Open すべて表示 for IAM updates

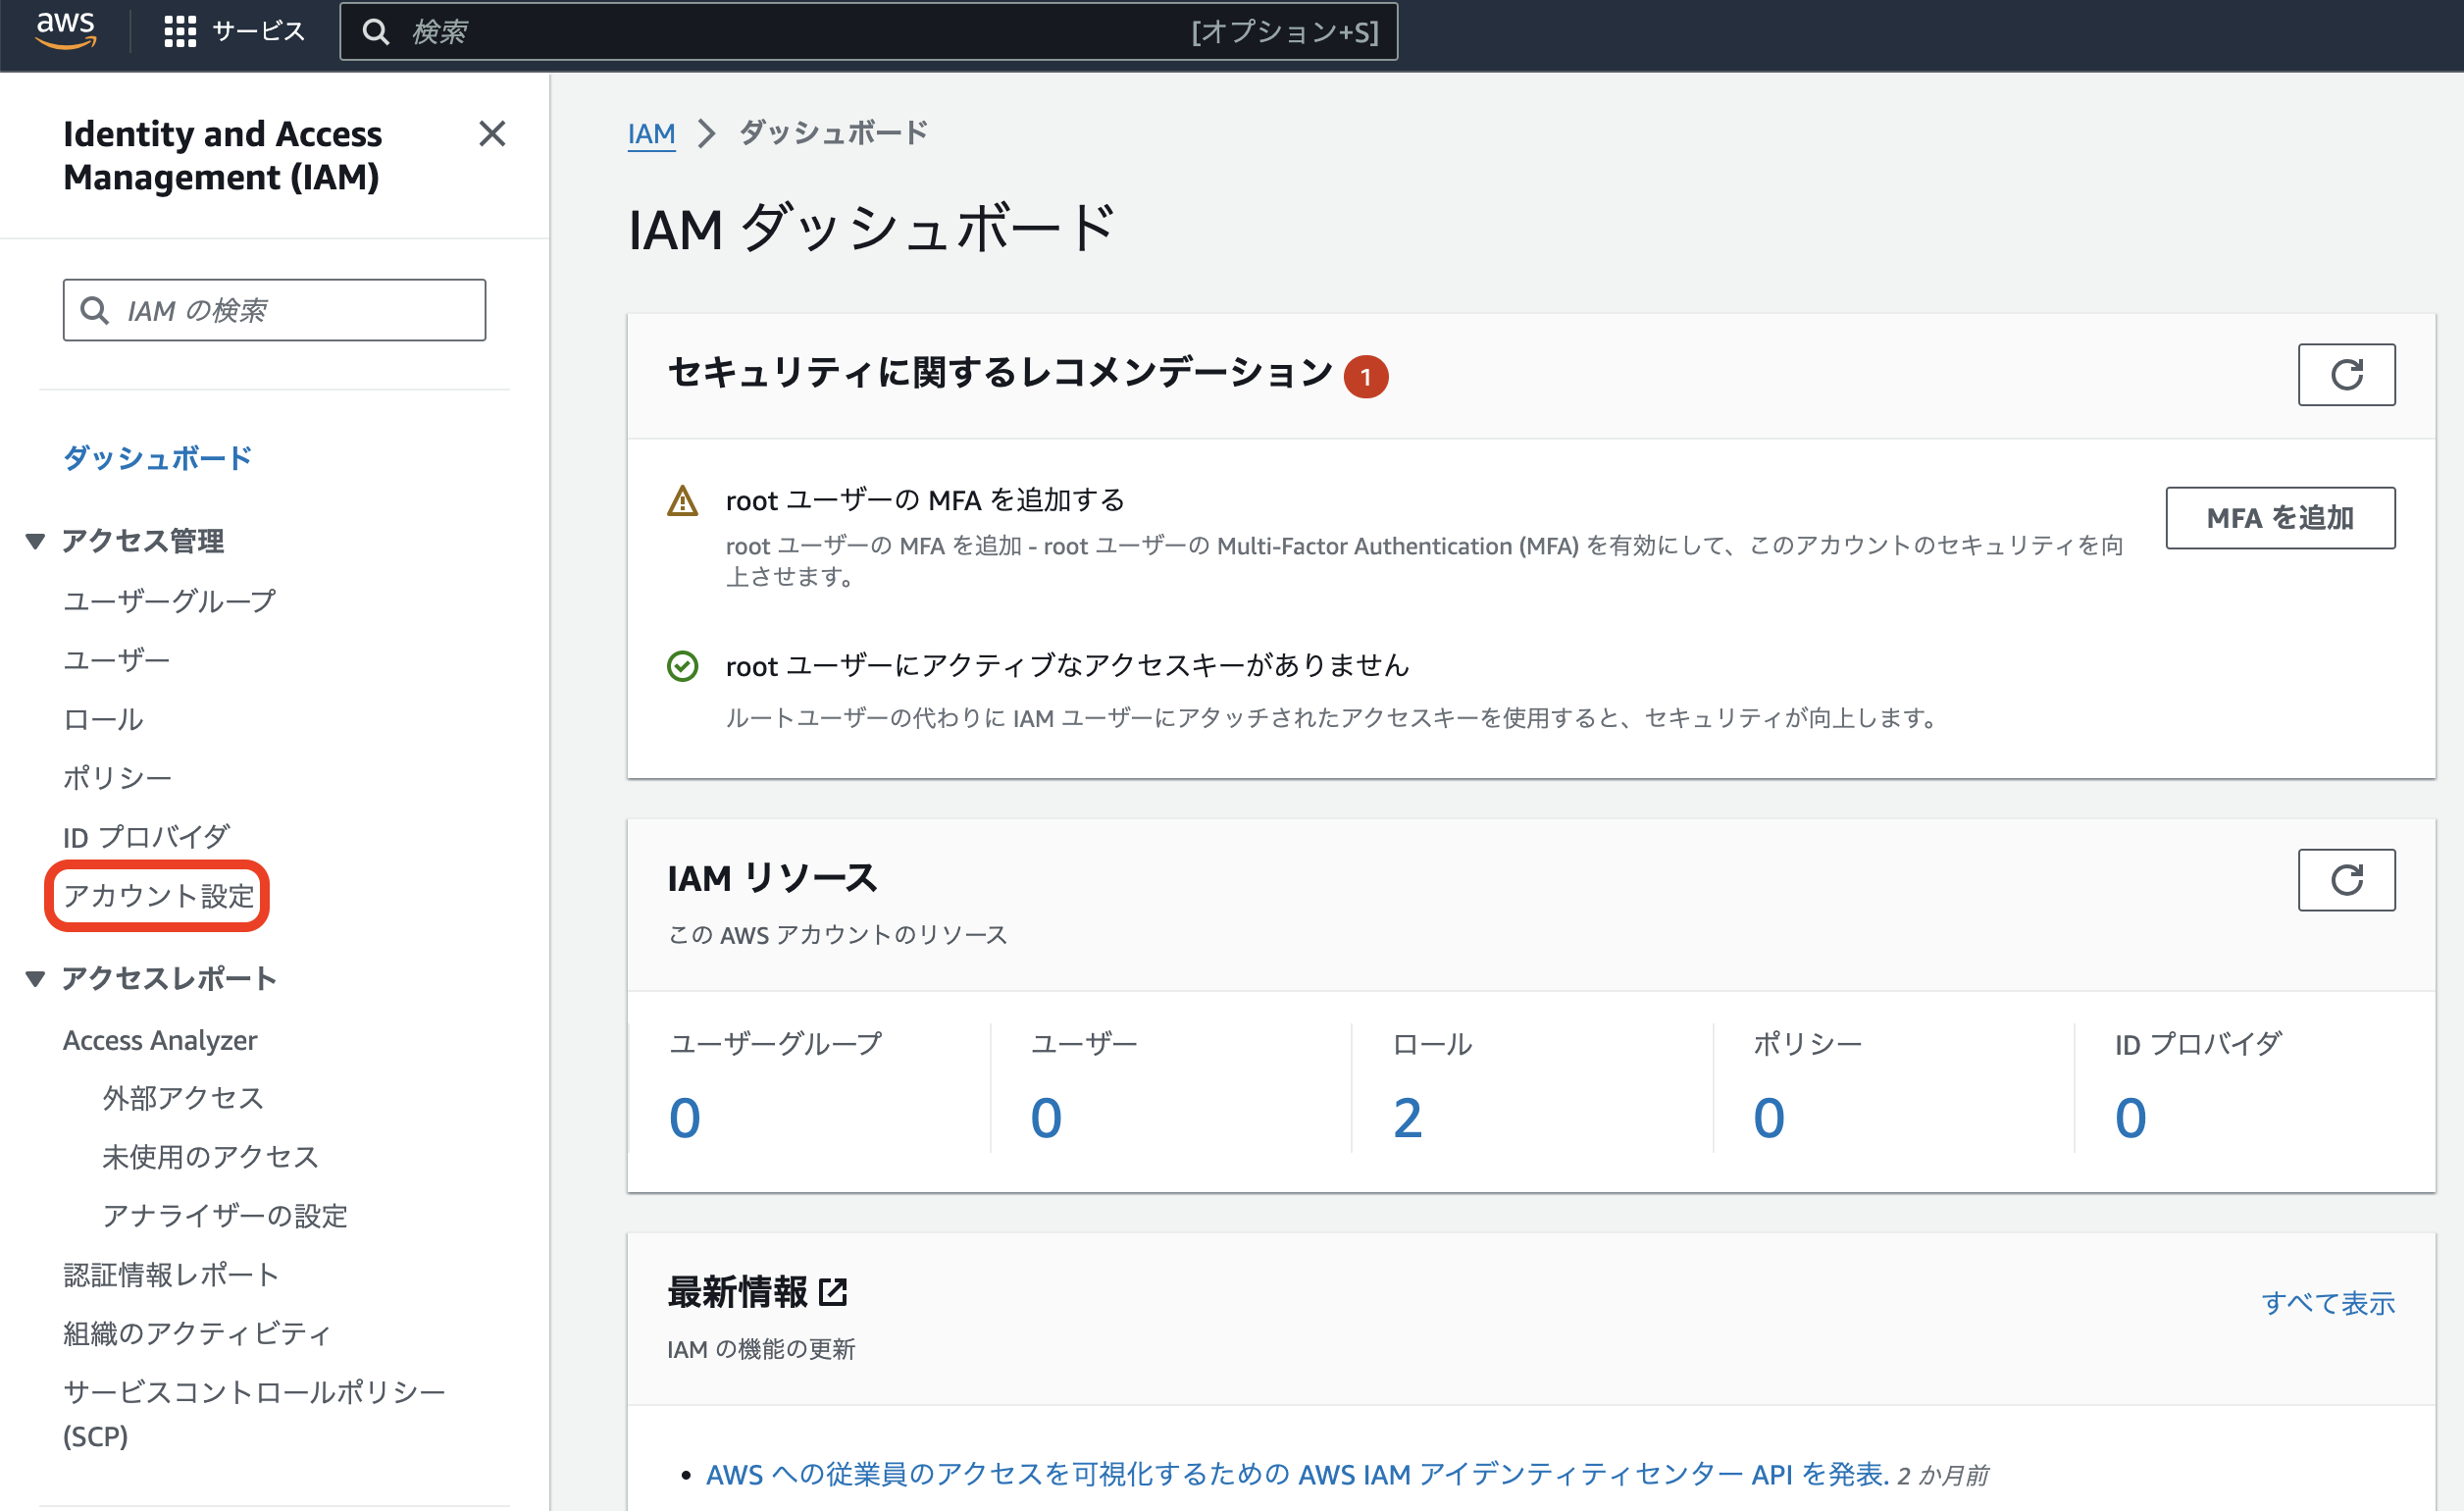(2330, 1302)
